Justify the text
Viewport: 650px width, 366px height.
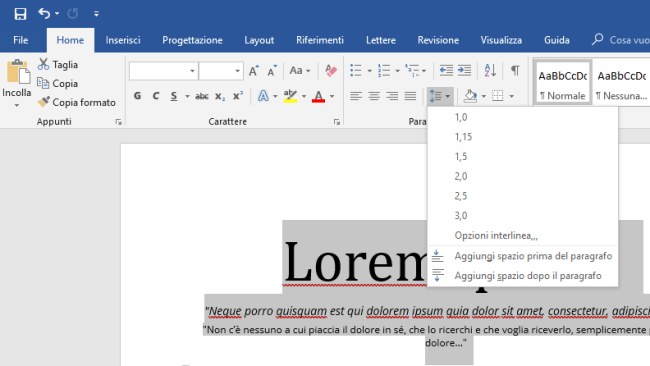pos(410,96)
